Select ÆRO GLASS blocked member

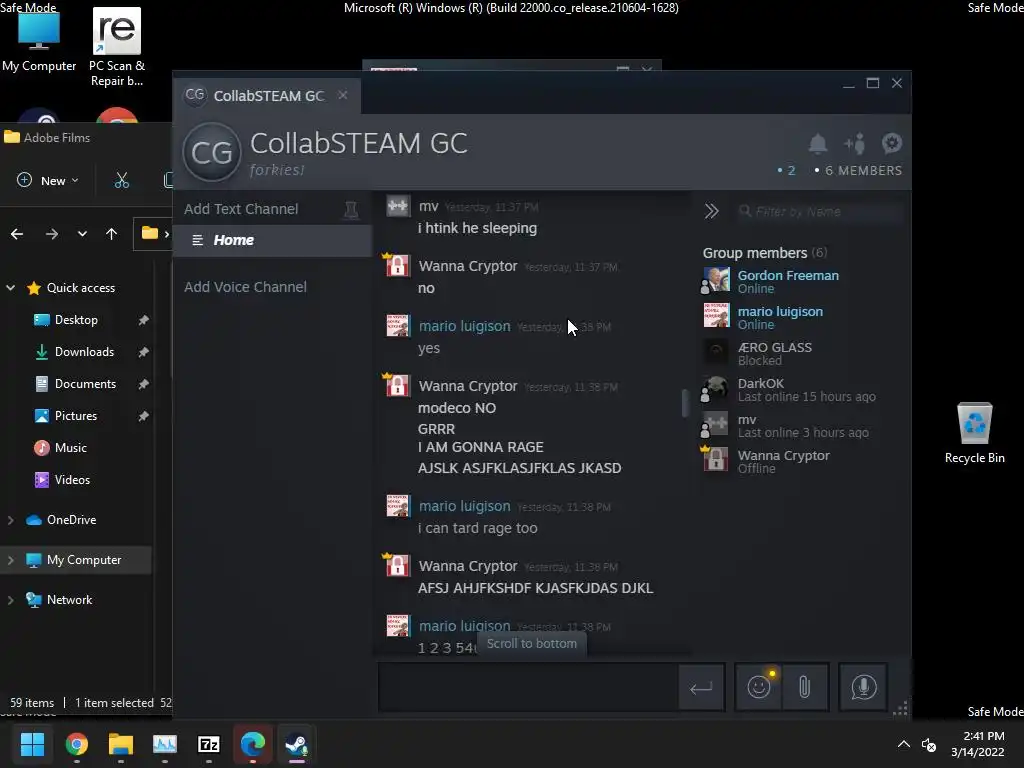[803, 353]
